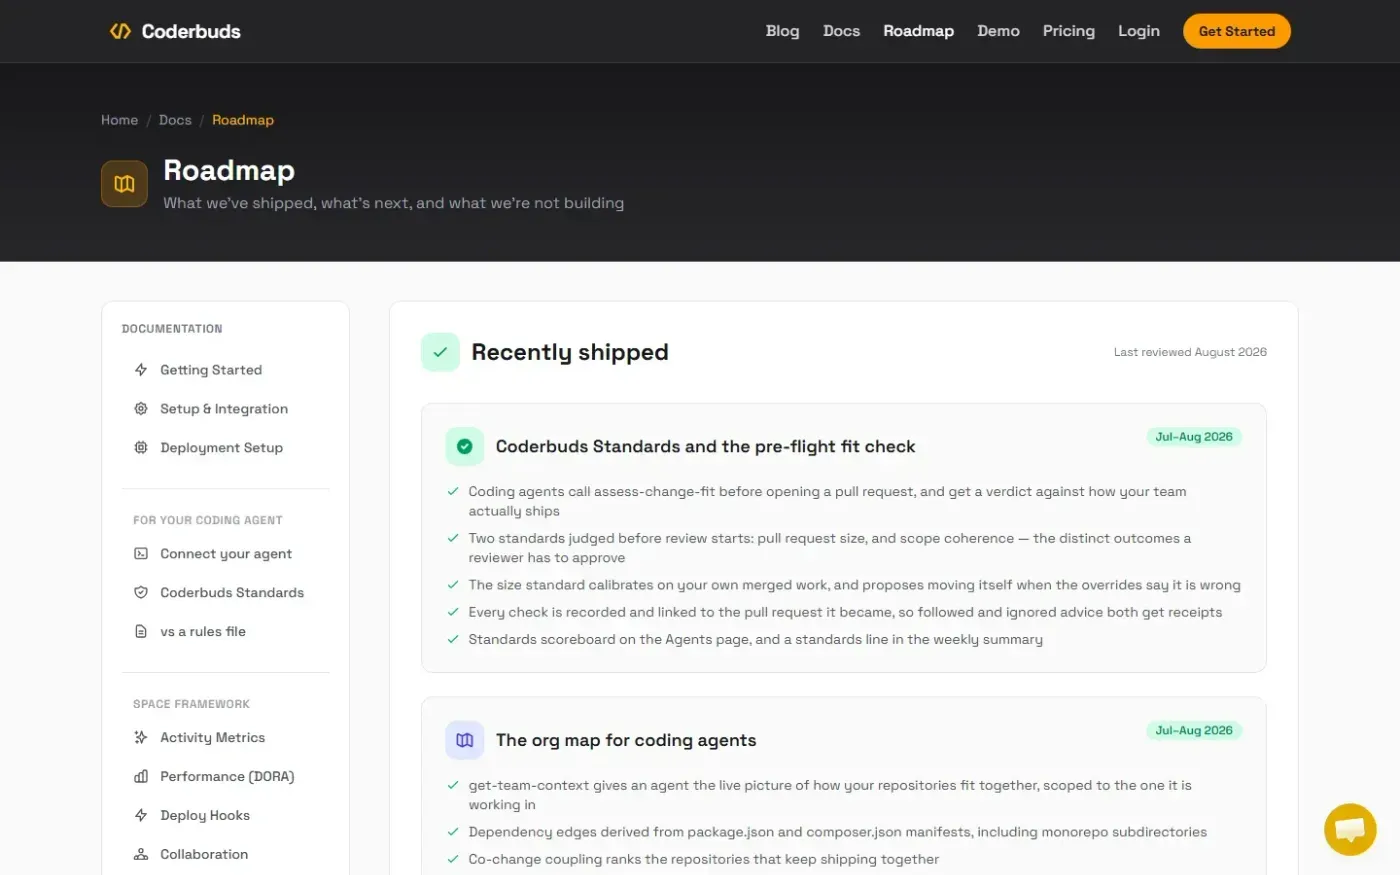Viewport: 1400px width, 875px height.
Task: Open the Getting Started sidebar link
Action: 211,370
